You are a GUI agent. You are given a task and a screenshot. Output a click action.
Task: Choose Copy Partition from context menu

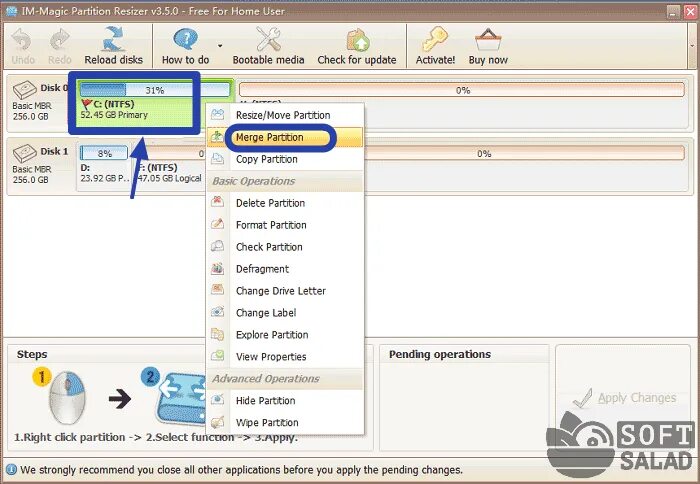coord(285,159)
